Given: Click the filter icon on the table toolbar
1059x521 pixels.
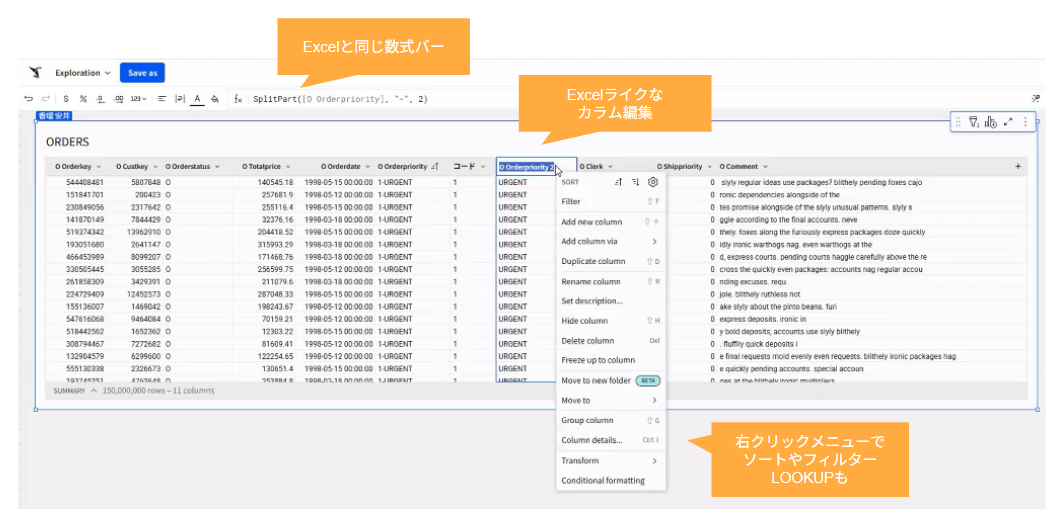Looking at the screenshot, I should point(974,122).
